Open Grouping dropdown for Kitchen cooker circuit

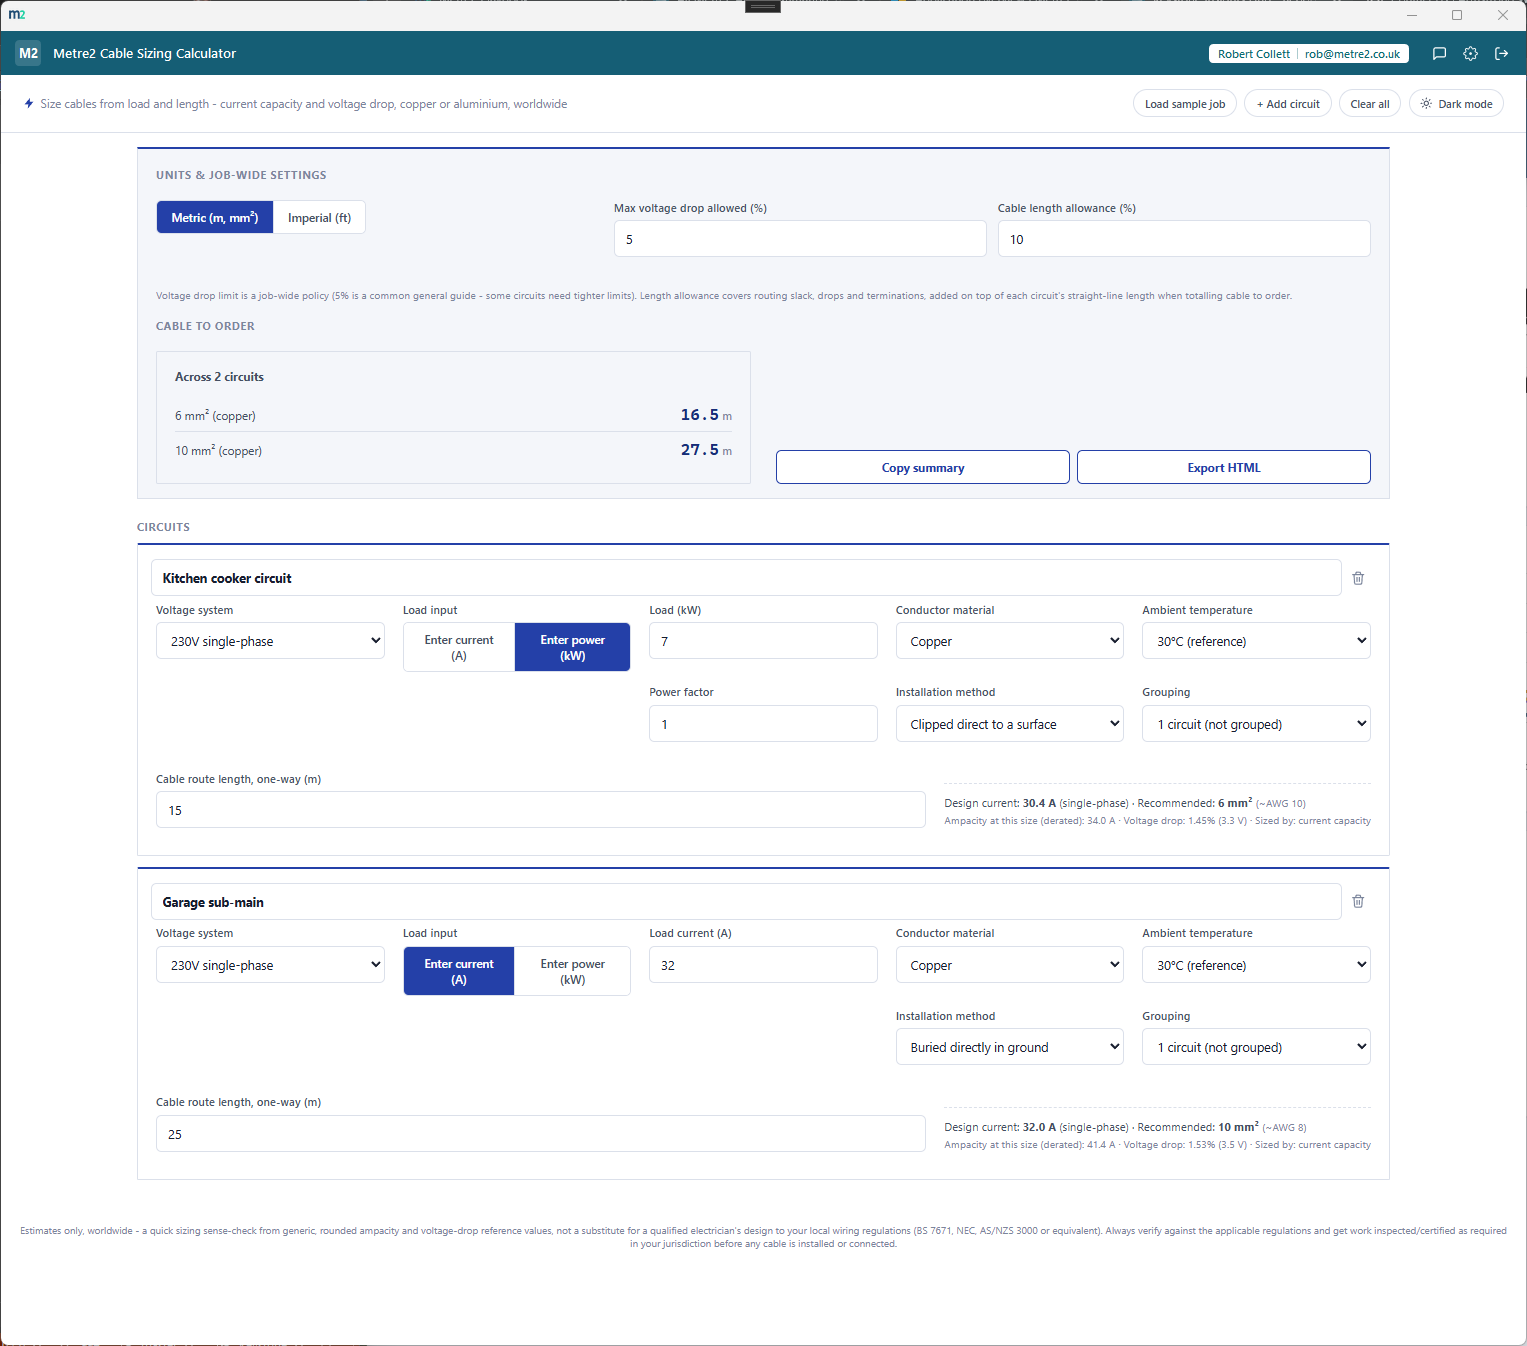[x=1256, y=724]
